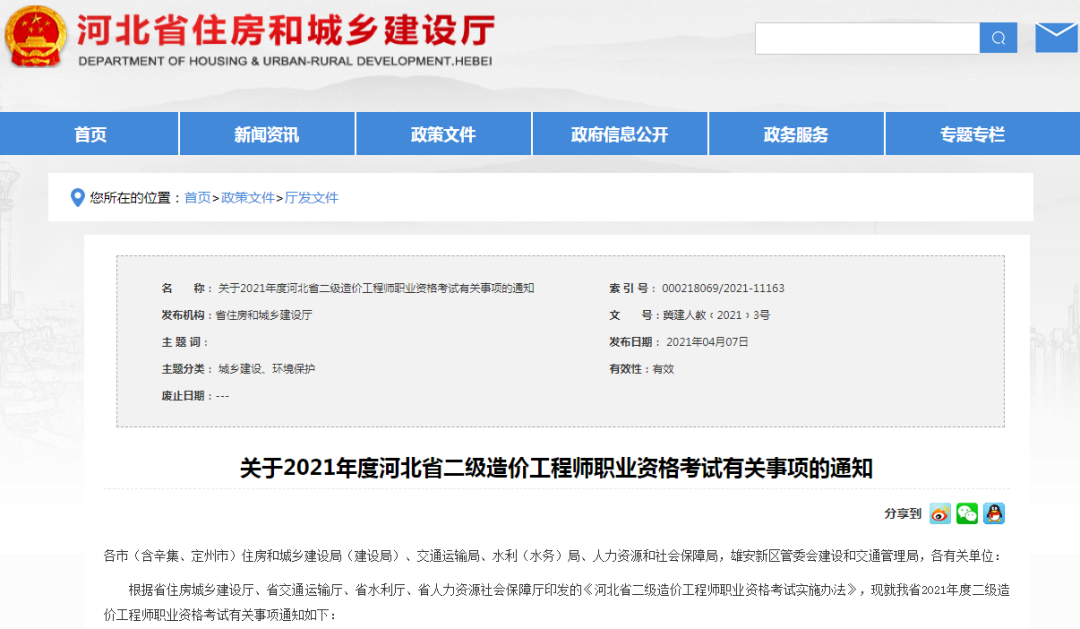Select 政策文件 in the navigation bar

(443, 134)
